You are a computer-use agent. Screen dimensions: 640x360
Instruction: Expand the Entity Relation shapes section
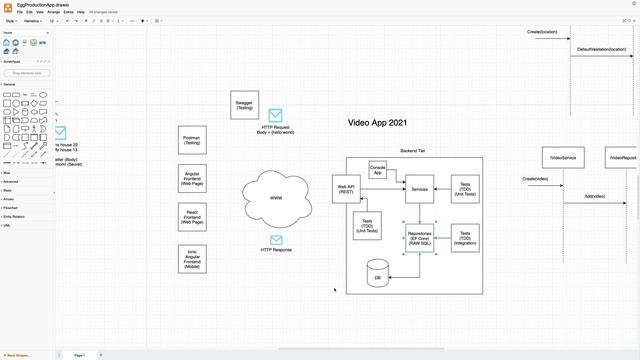click(13, 217)
